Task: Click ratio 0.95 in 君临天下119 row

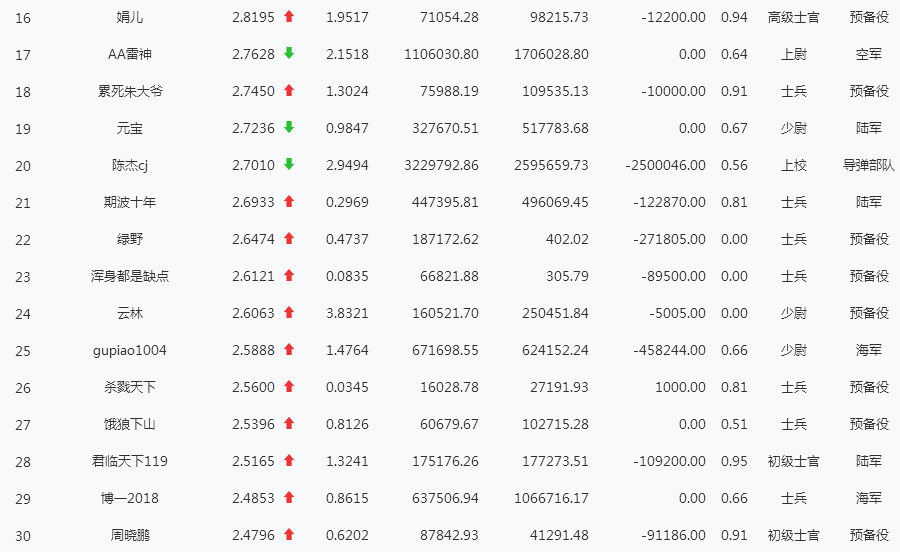Action: (x=734, y=461)
